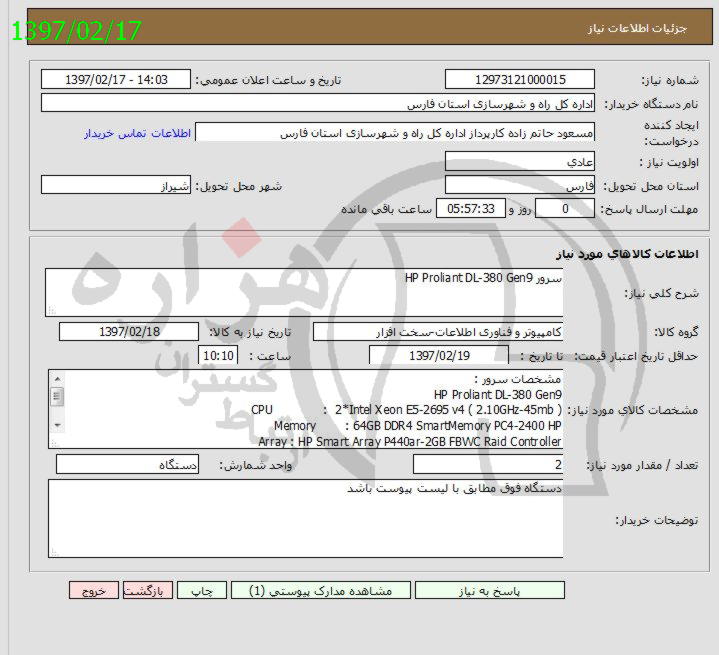Click the price validity time 10:10 field
The width and height of the screenshot is (719, 655).
217,355
